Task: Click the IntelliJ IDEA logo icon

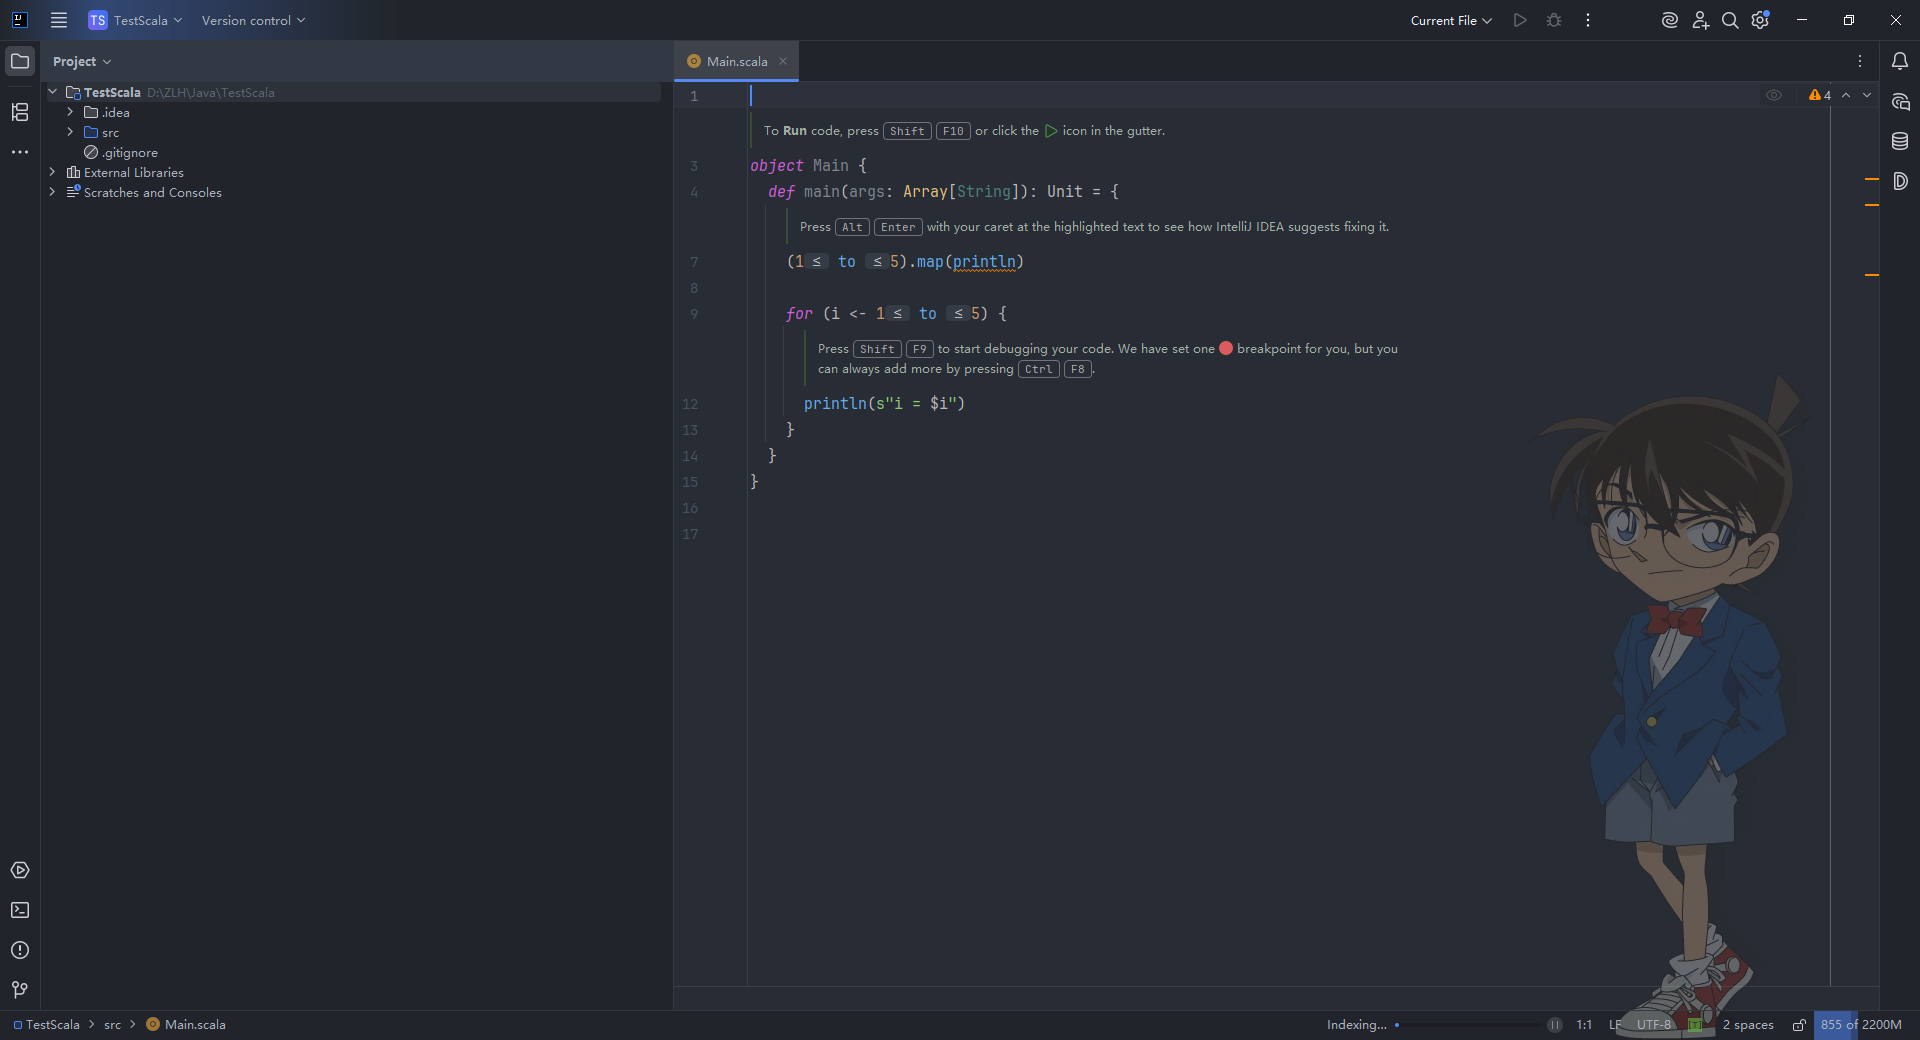Action: [x=19, y=20]
